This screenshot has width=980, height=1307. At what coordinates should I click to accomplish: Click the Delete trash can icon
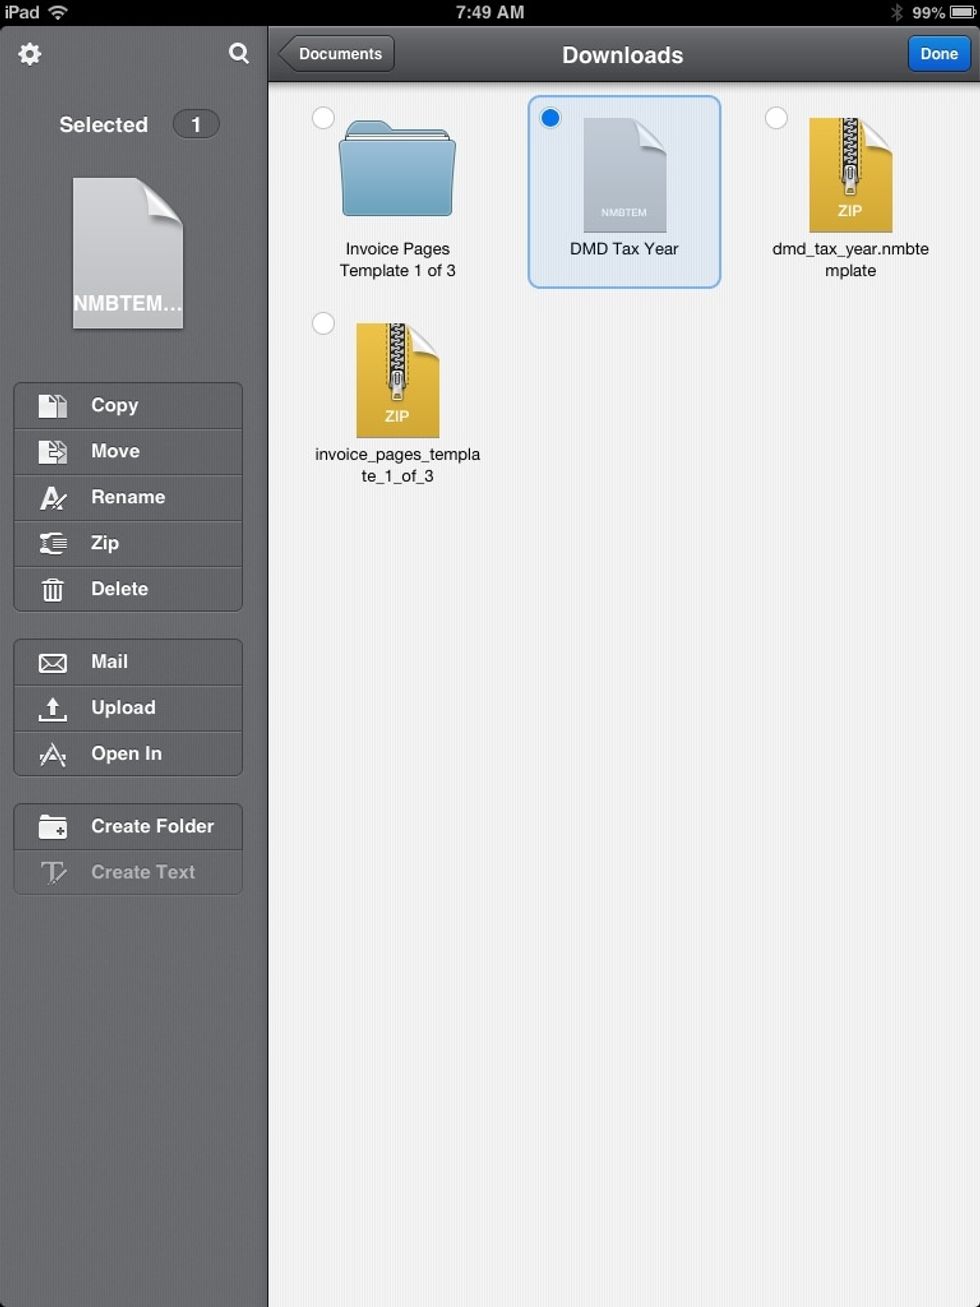53,590
